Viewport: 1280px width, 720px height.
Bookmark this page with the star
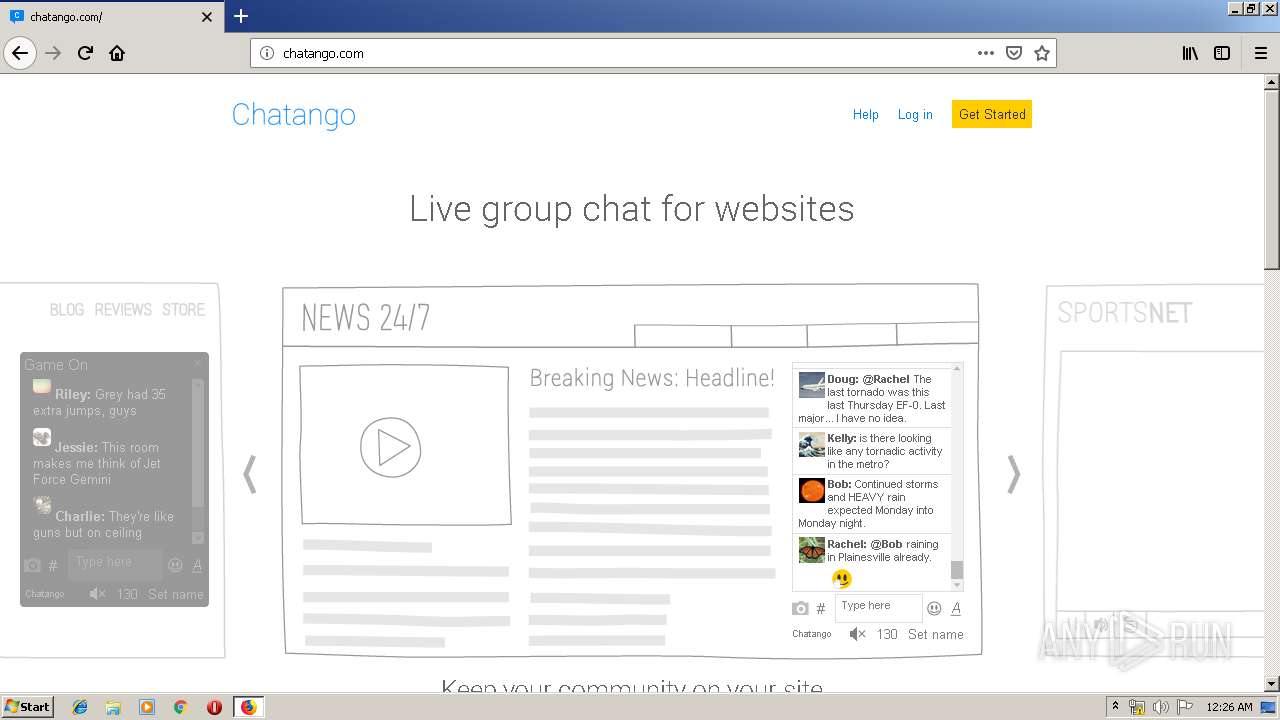point(1042,53)
